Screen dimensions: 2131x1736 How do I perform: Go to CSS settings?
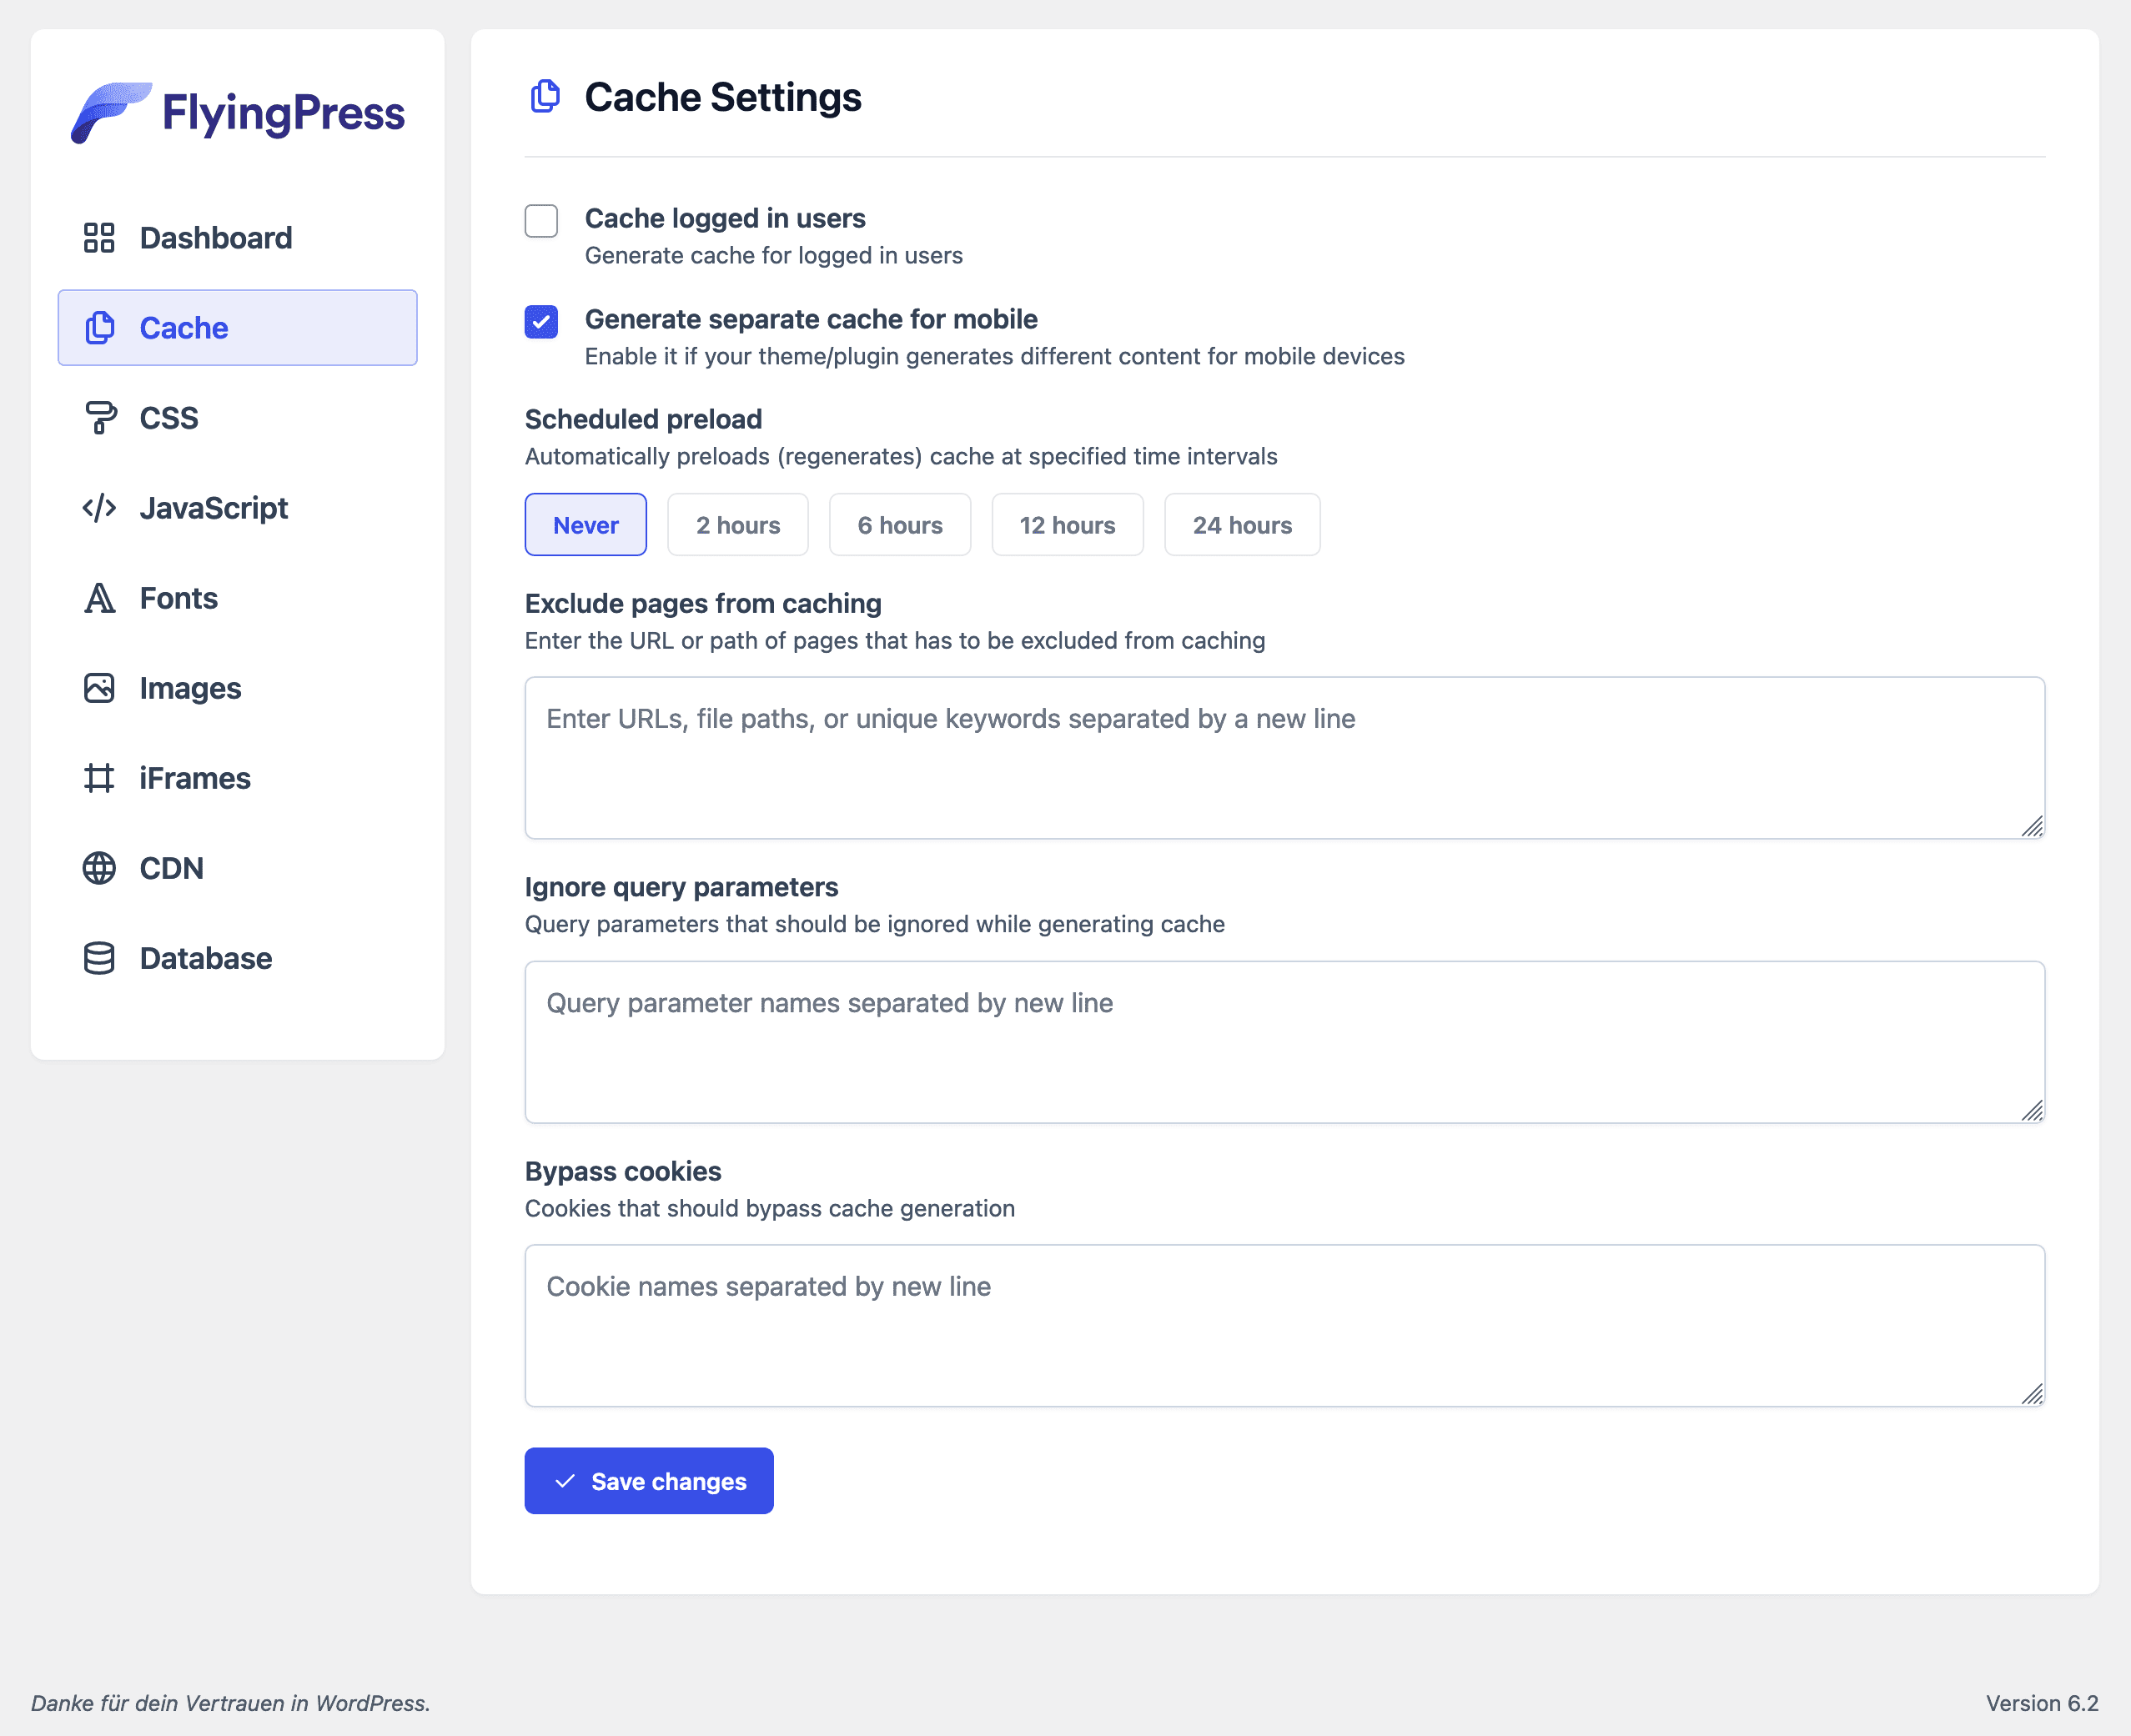coord(238,418)
